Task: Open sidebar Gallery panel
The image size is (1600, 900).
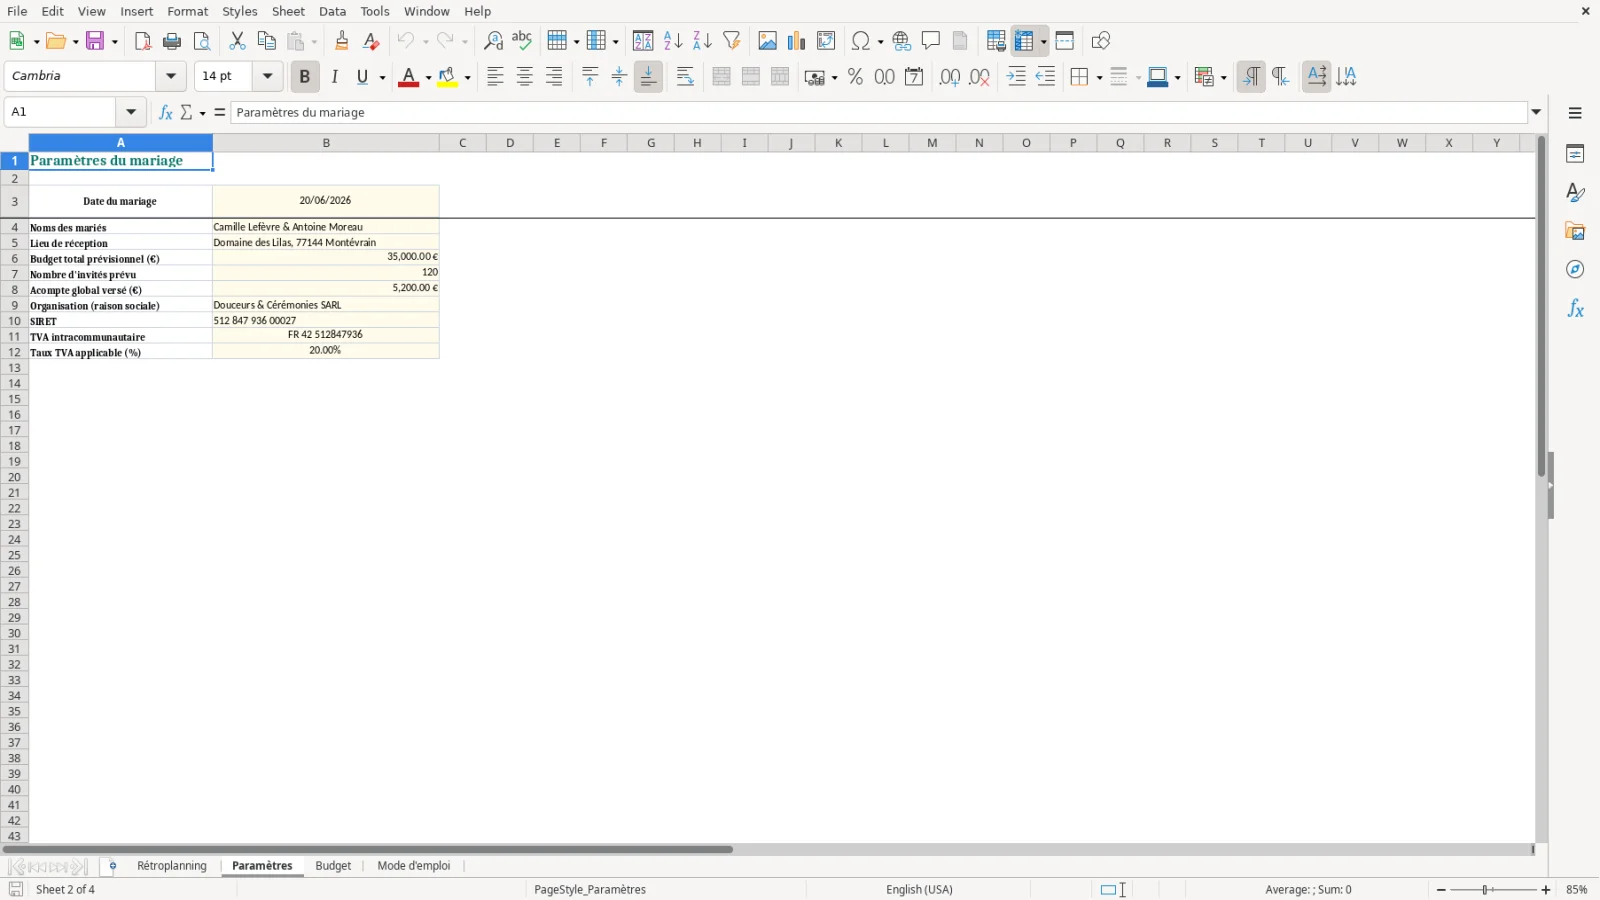Action: (1575, 231)
